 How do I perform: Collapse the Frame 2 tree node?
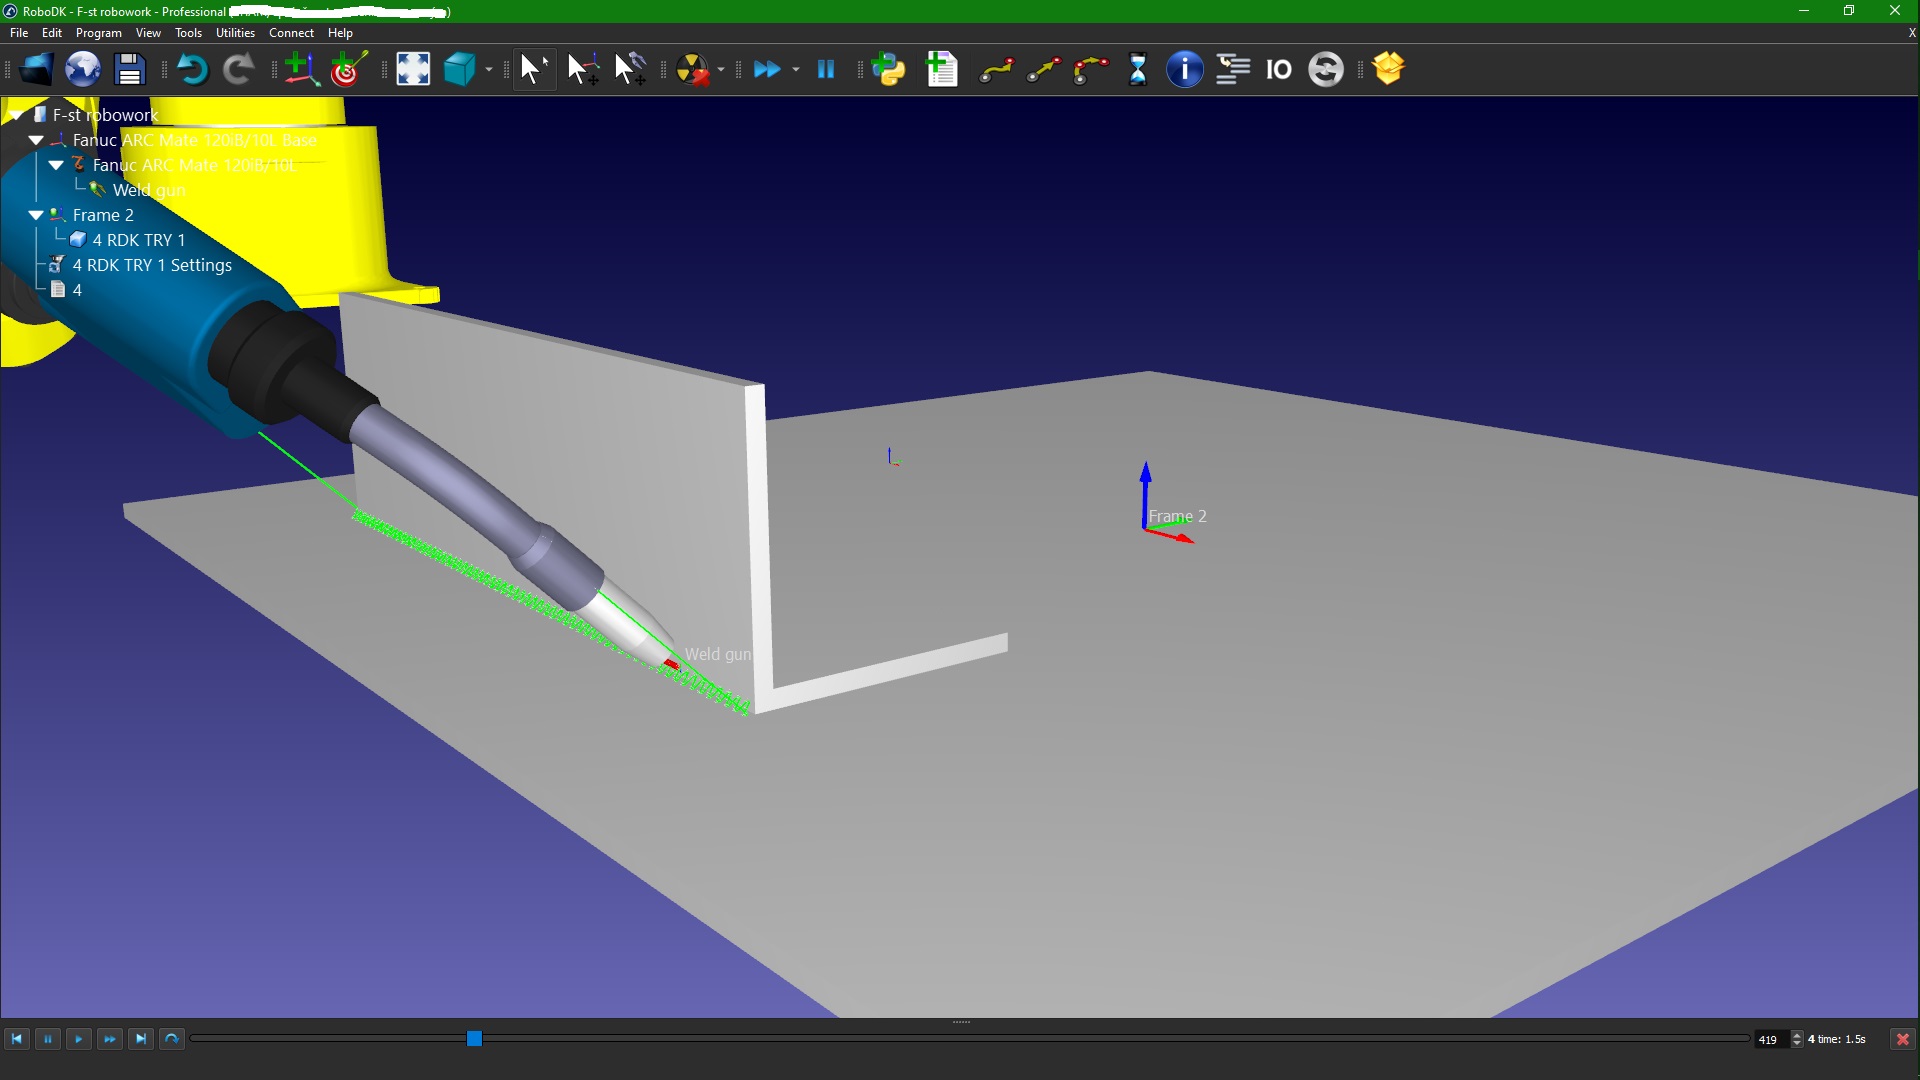[x=36, y=215]
